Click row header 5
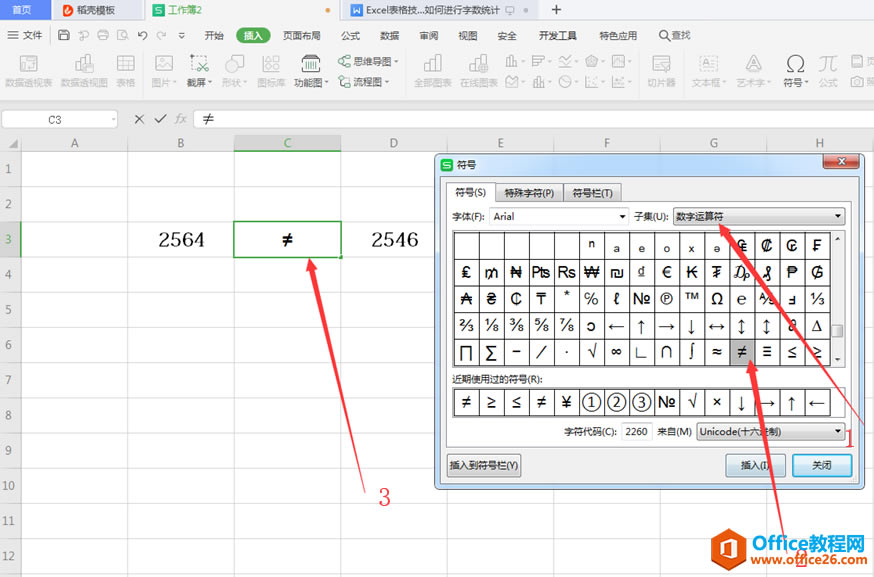This screenshot has height=577, width=874. tap(8, 309)
